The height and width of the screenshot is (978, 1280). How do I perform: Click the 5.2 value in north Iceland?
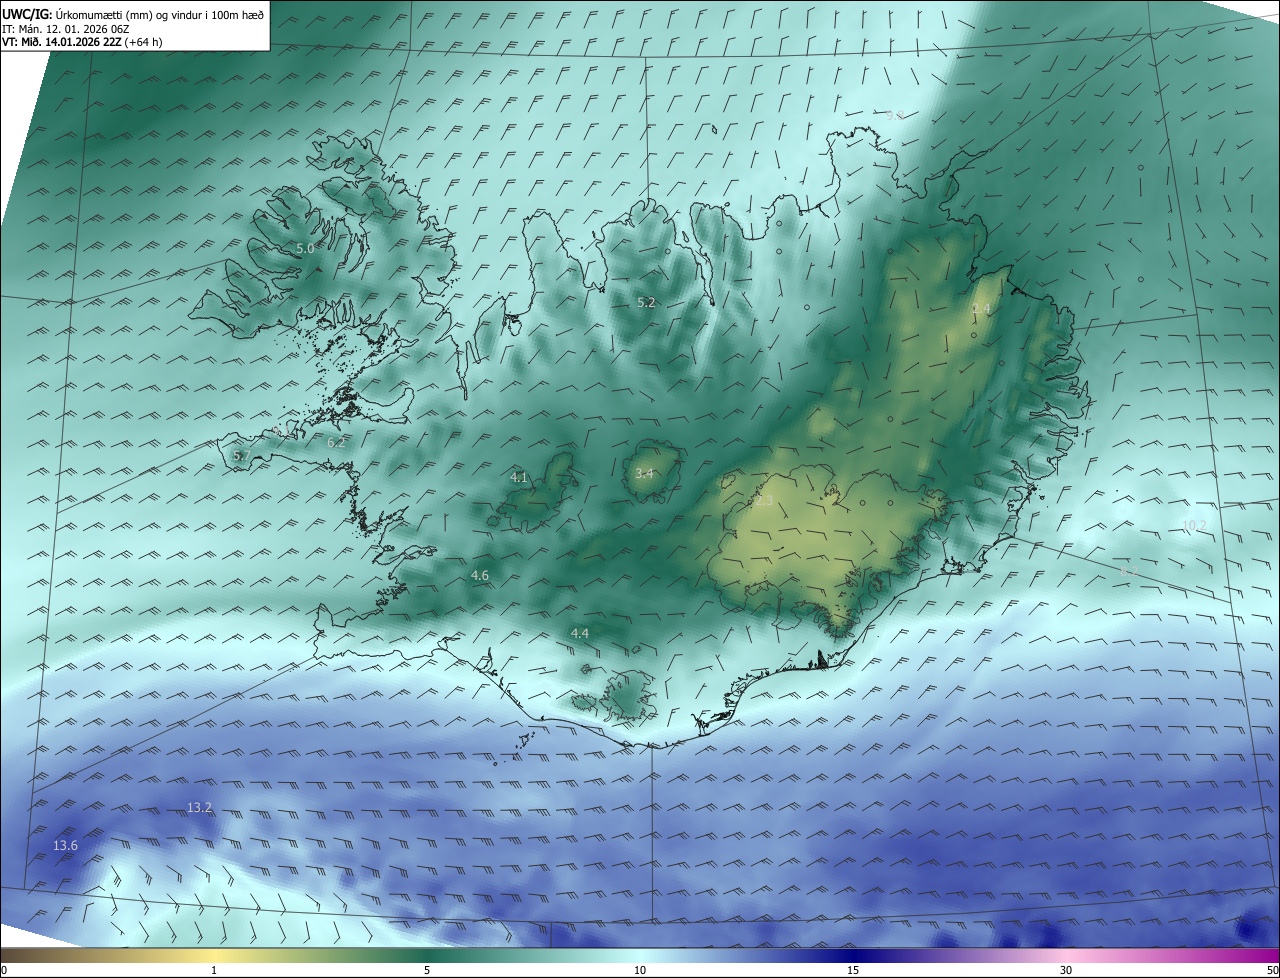click(646, 302)
